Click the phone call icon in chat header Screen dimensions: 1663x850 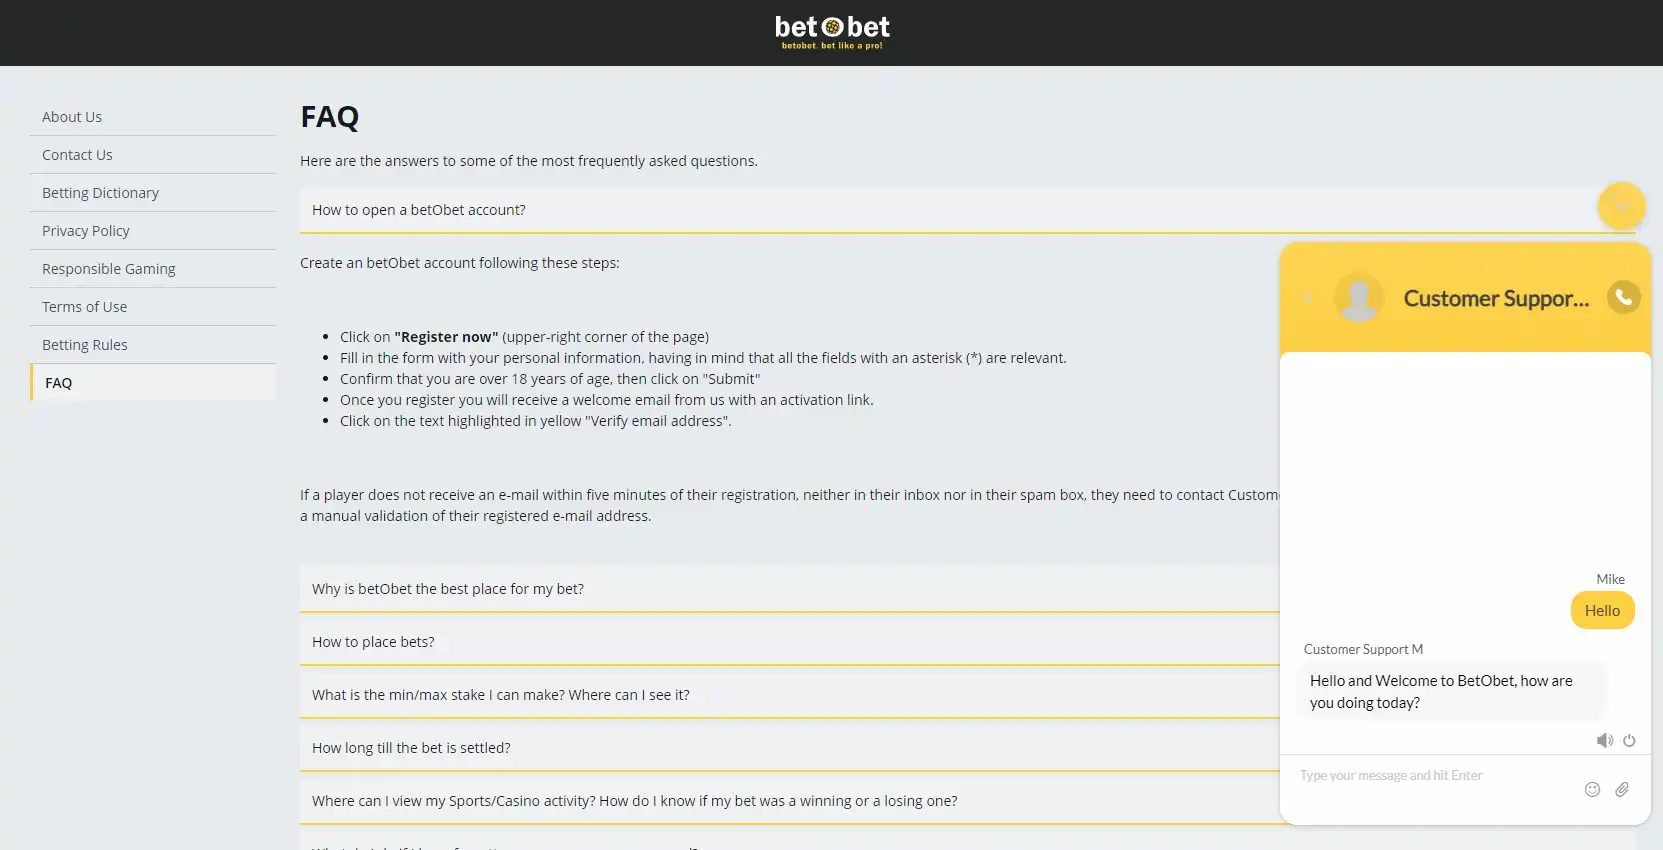pyautogui.click(x=1623, y=297)
